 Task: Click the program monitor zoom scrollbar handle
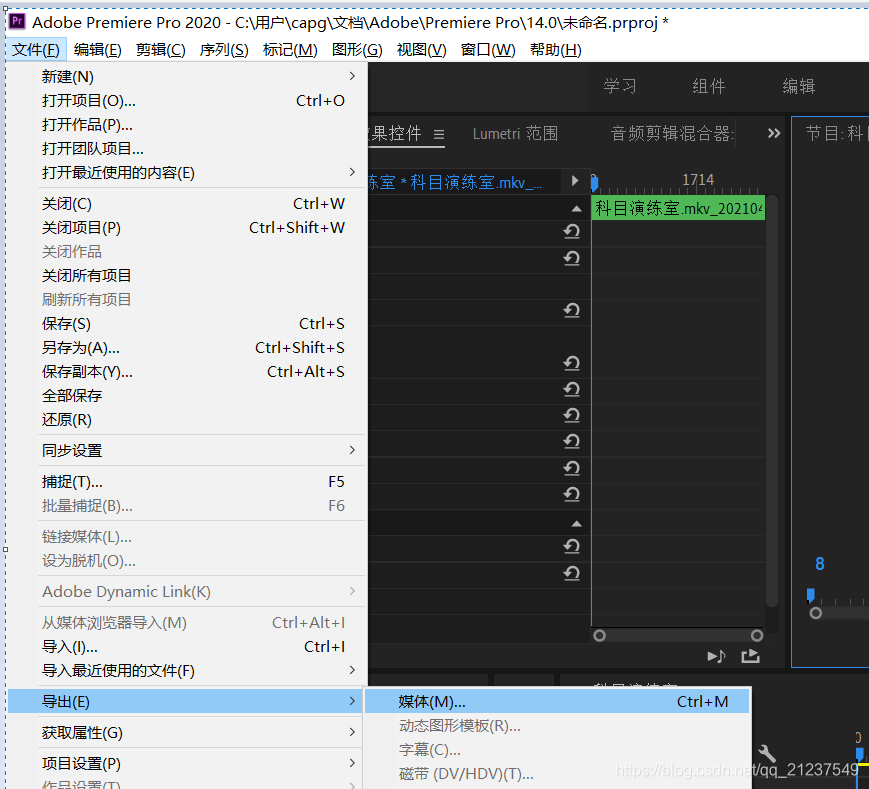815,613
